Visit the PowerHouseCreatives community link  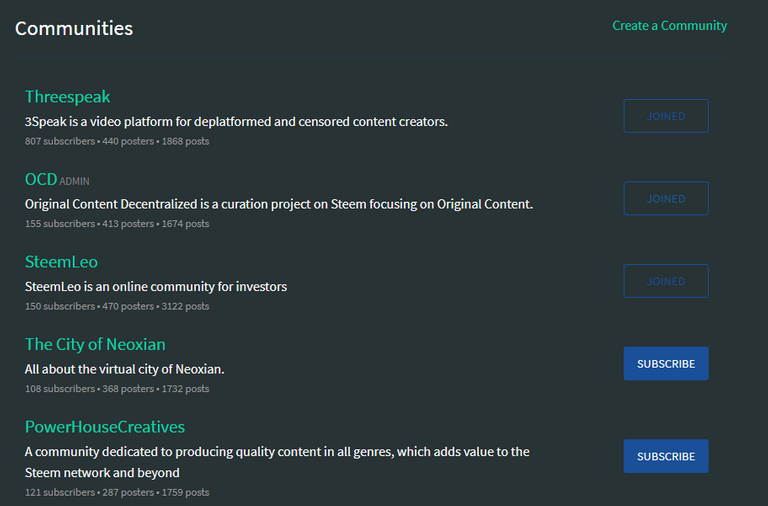(x=105, y=427)
